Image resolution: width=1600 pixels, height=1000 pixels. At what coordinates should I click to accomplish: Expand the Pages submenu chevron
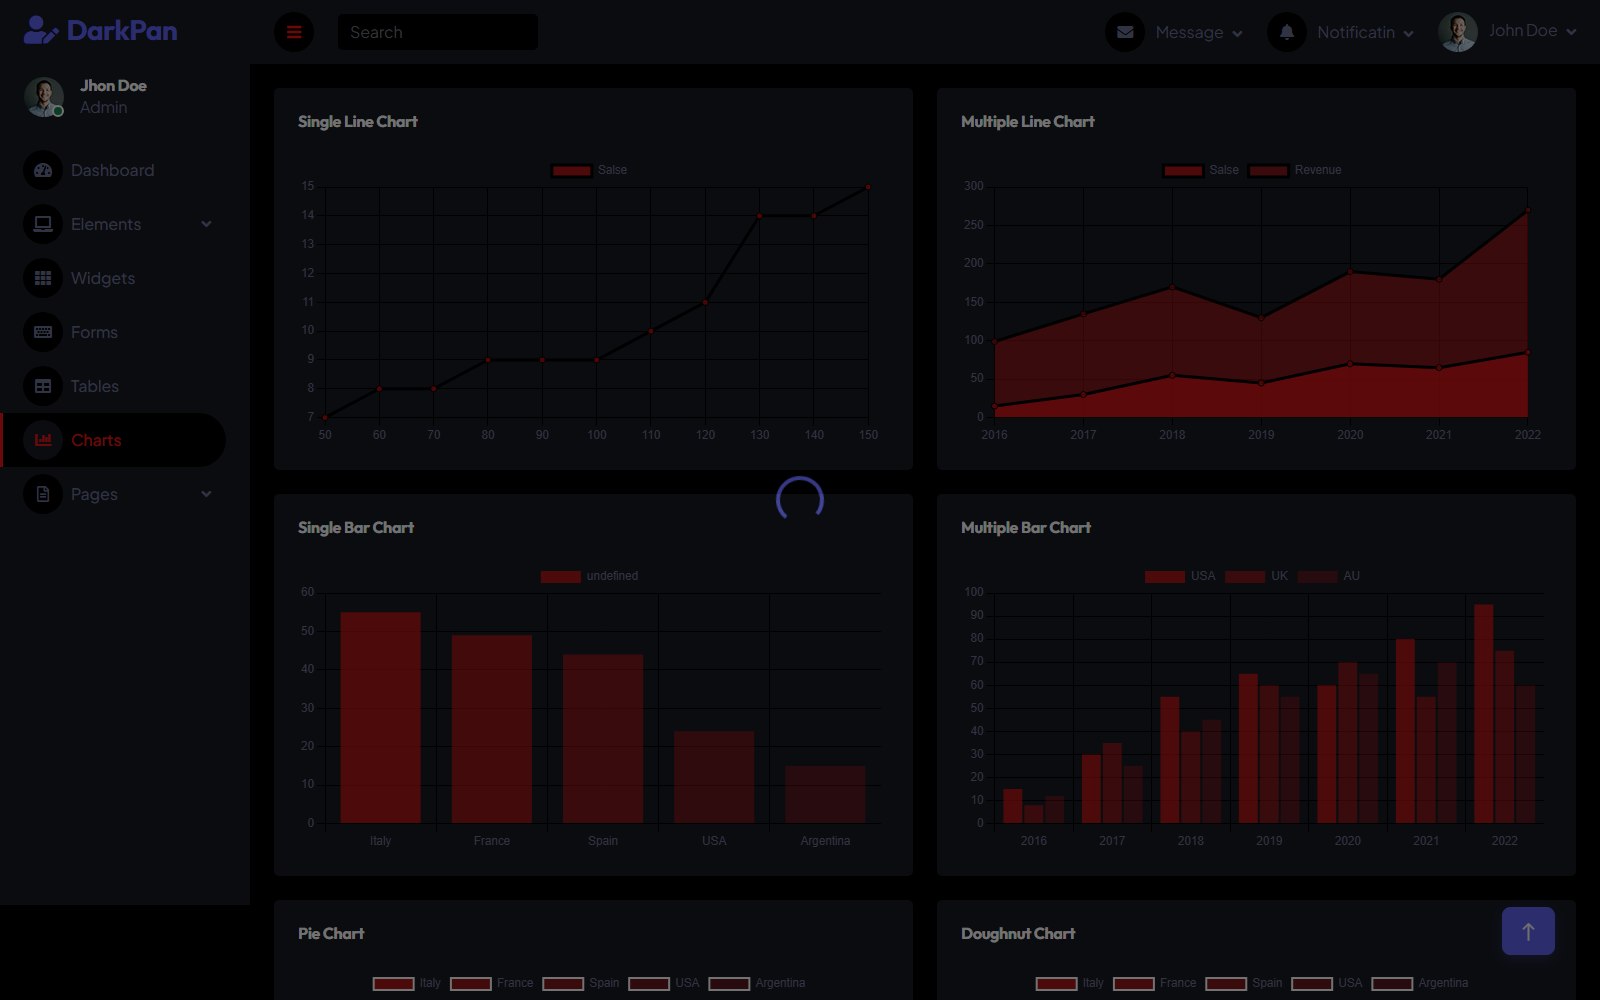click(x=206, y=494)
